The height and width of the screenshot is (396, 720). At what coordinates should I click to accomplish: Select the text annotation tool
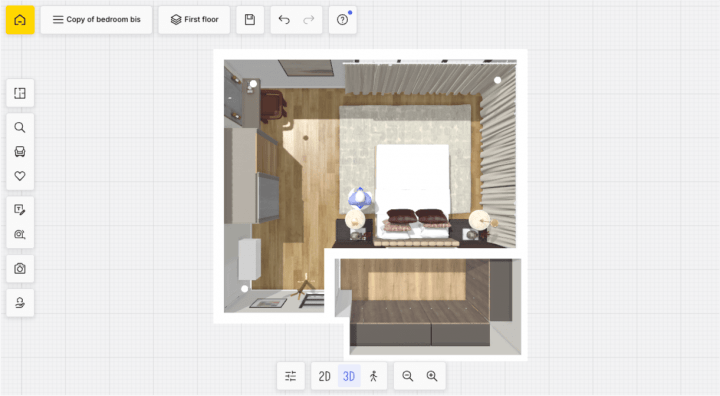[x=20, y=210]
